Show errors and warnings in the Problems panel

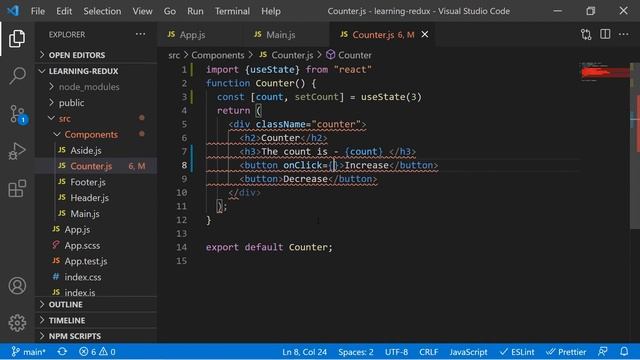click(x=97, y=351)
